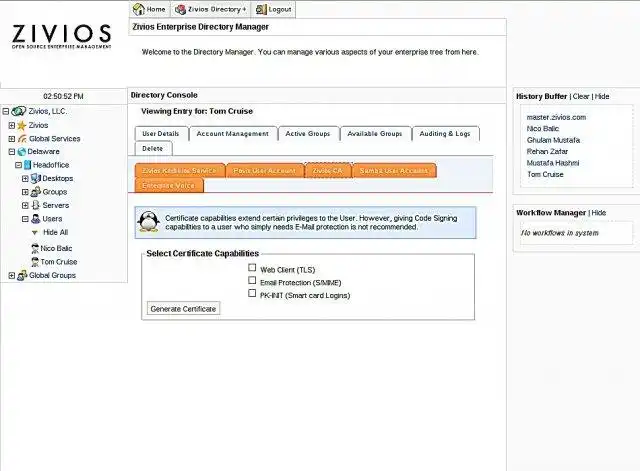Open Rehan Zafar from history
The width and height of the screenshot is (640, 471).
tap(547, 151)
